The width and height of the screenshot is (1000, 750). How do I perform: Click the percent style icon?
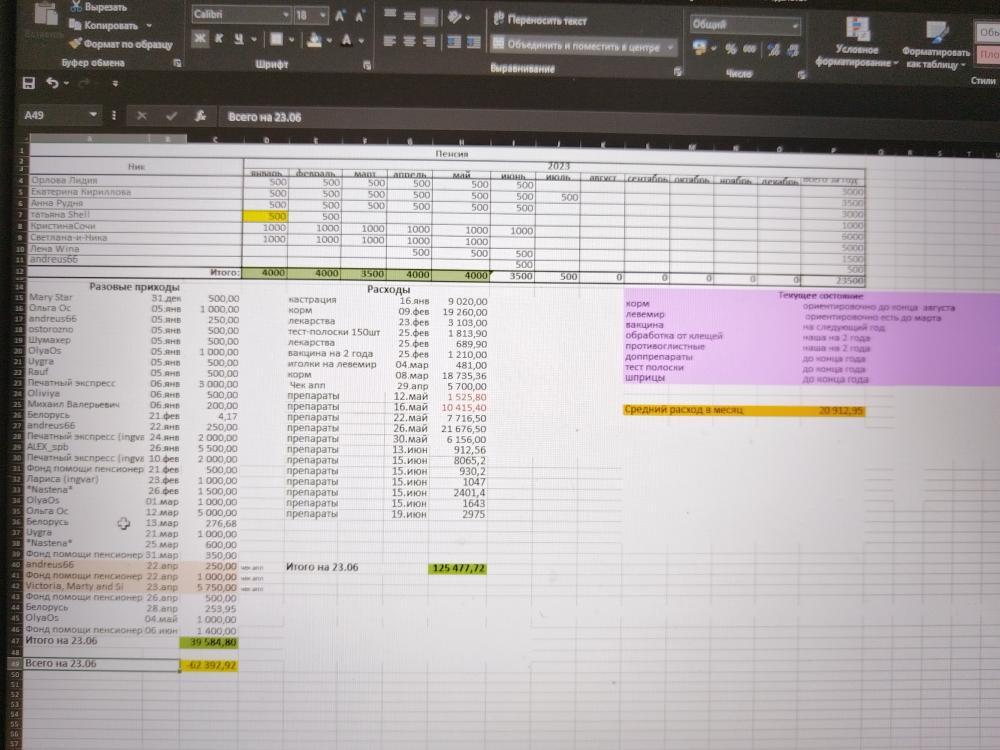(730, 48)
